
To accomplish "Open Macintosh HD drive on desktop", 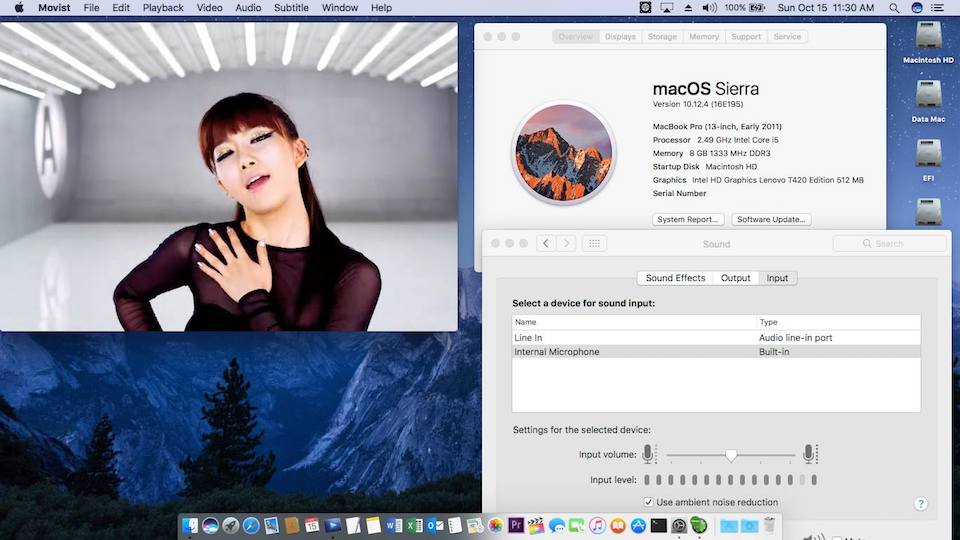I will (x=928, y=42).
